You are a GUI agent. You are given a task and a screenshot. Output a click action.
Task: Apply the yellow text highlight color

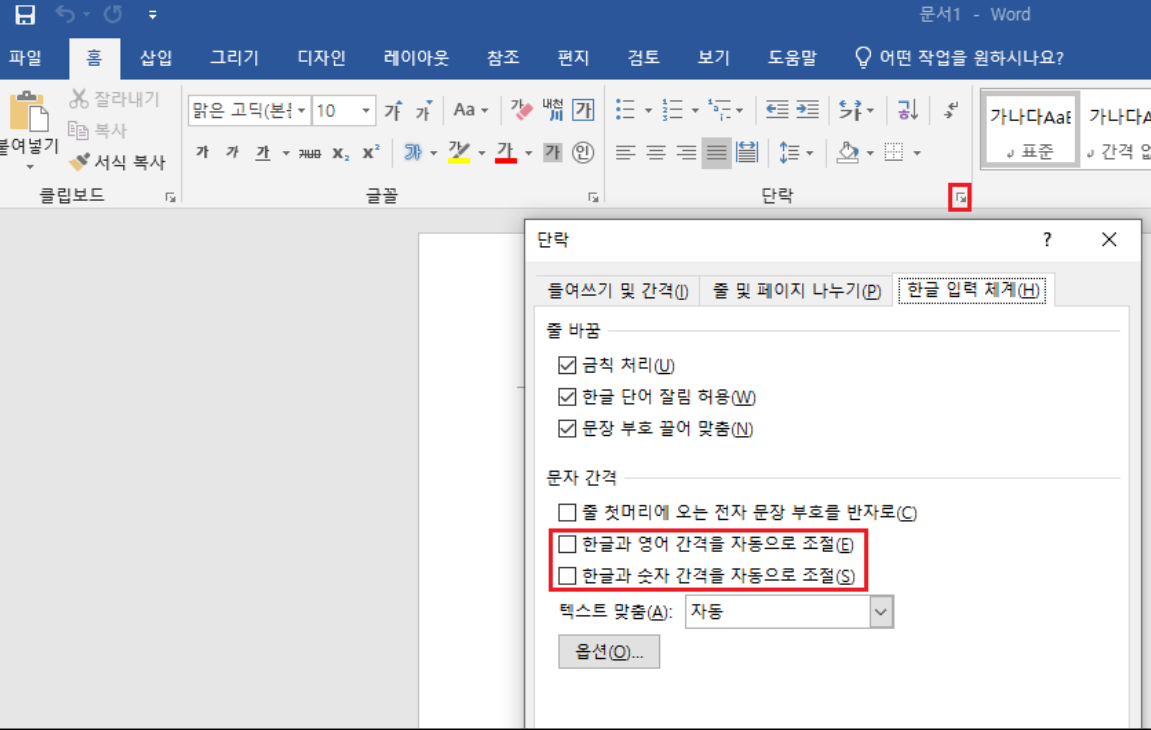459,152
